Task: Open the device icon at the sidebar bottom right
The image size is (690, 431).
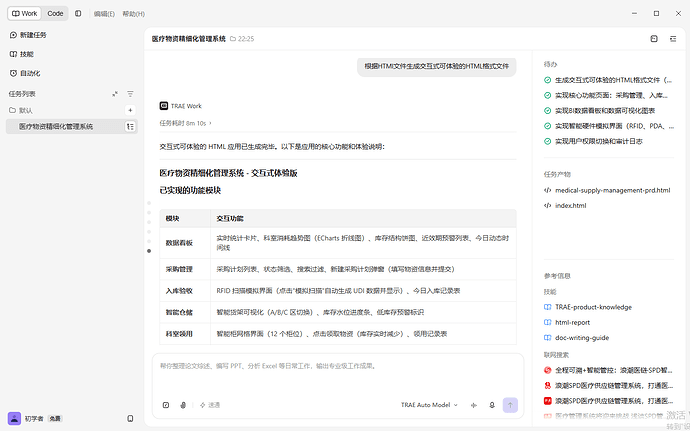Action: (x=130, y=418)
